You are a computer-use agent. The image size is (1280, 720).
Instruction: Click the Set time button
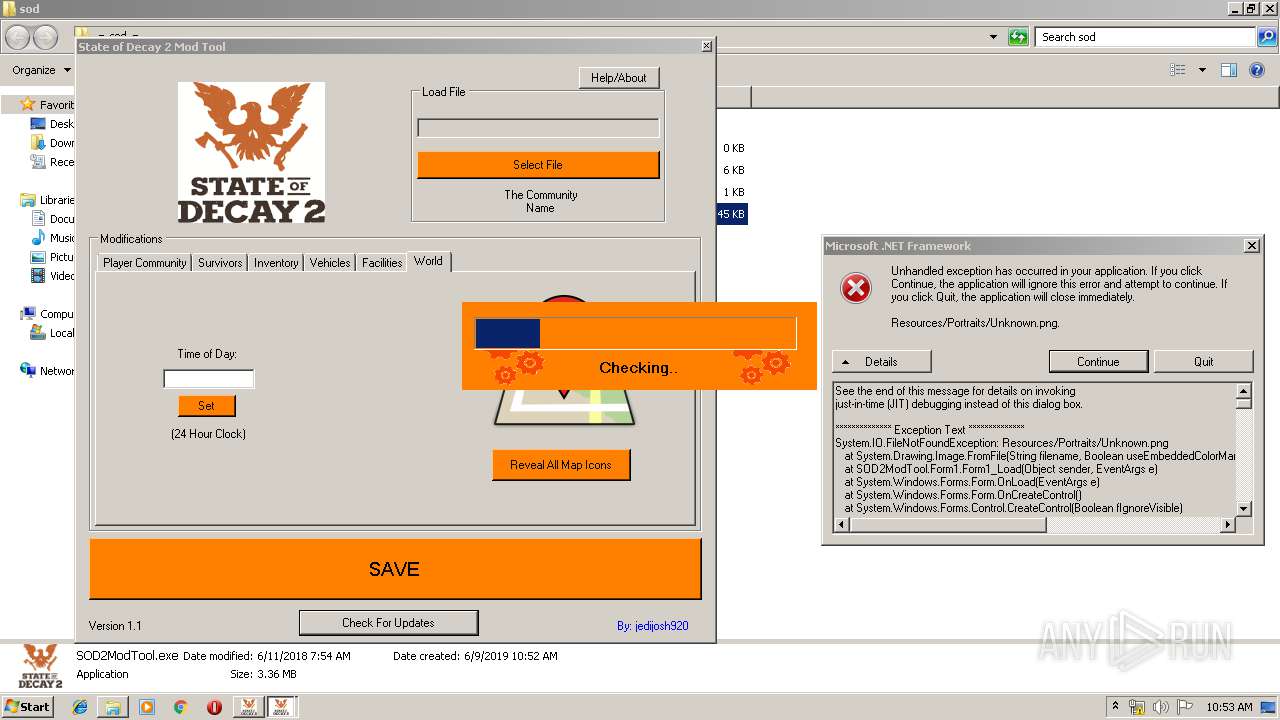point(207,405)
